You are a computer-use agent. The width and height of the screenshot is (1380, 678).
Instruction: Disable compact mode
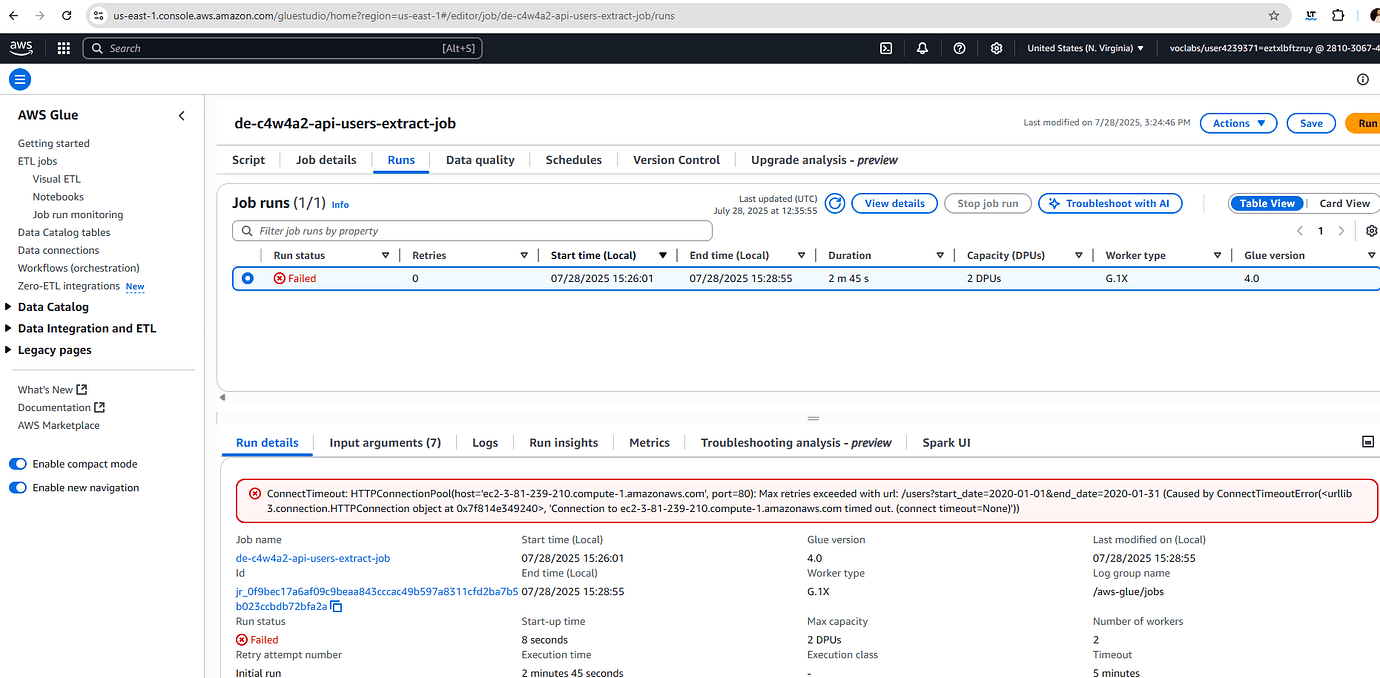tap(18, 463)
